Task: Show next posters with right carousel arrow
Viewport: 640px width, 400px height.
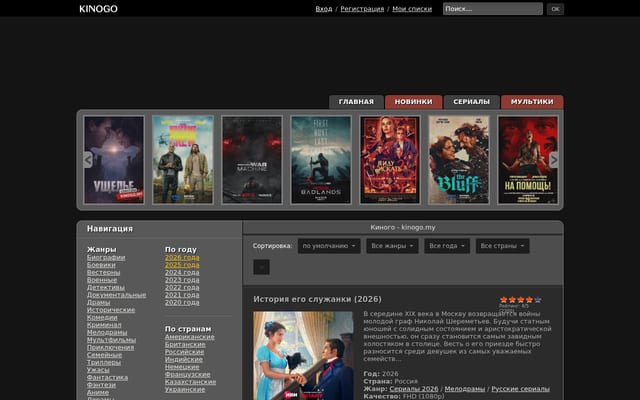Action: [553, 160]
